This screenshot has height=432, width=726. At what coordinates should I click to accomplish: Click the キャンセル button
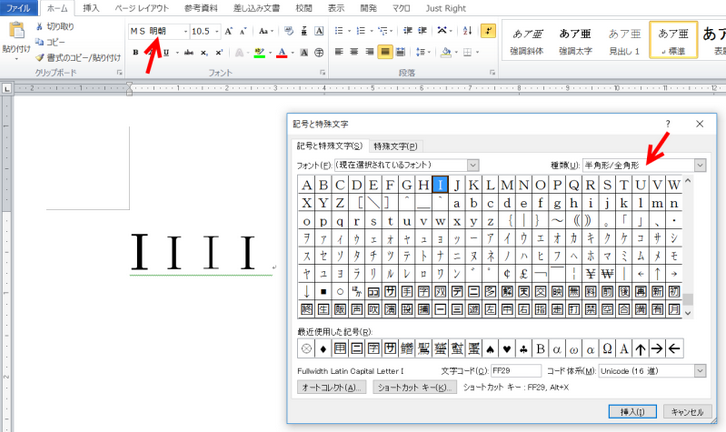pos(687,411)
